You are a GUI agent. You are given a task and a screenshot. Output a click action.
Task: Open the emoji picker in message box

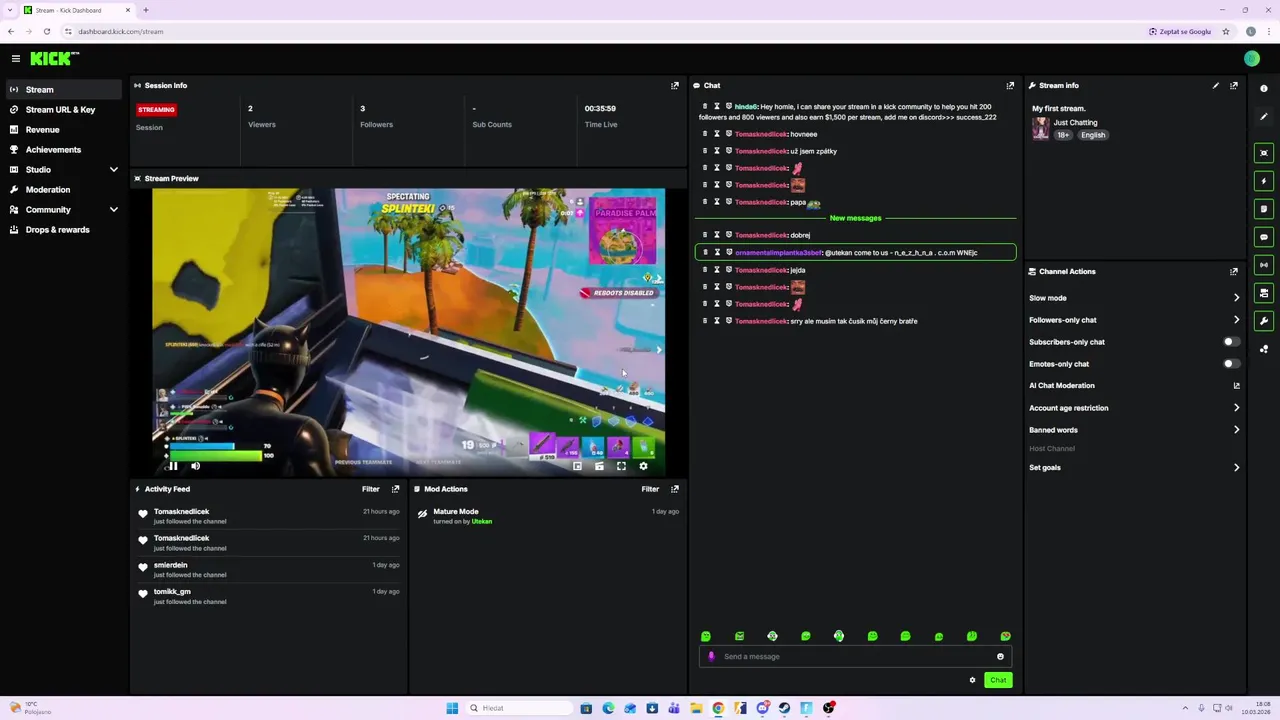point(1000,657)
